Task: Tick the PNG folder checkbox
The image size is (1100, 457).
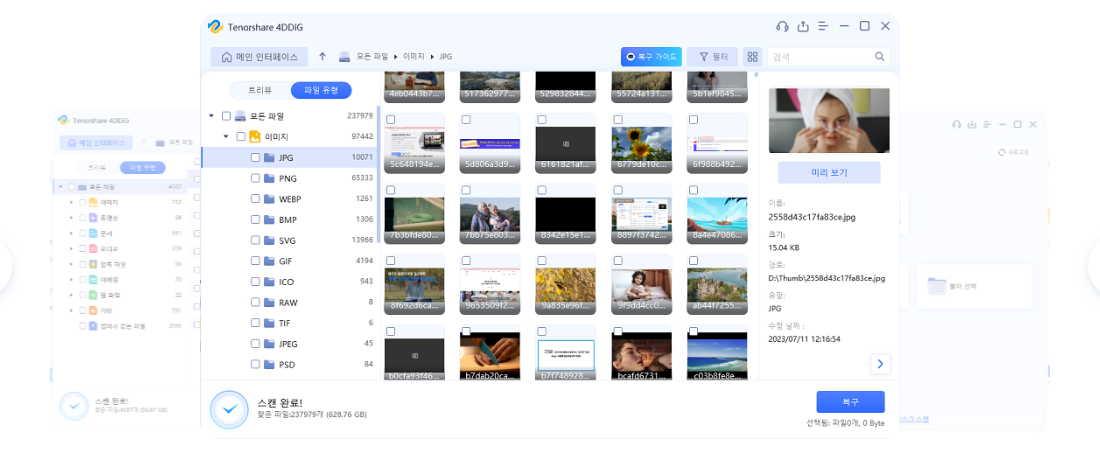Action: click(x=255, y=178)
